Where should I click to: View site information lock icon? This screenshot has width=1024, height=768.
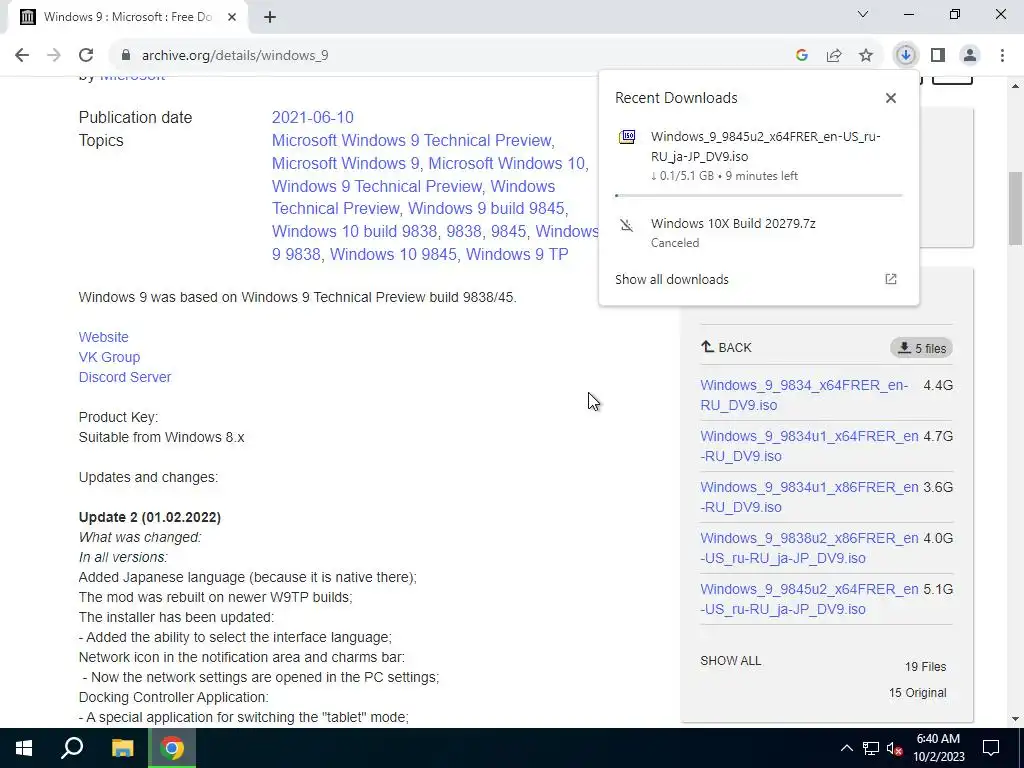click(126, 56)
